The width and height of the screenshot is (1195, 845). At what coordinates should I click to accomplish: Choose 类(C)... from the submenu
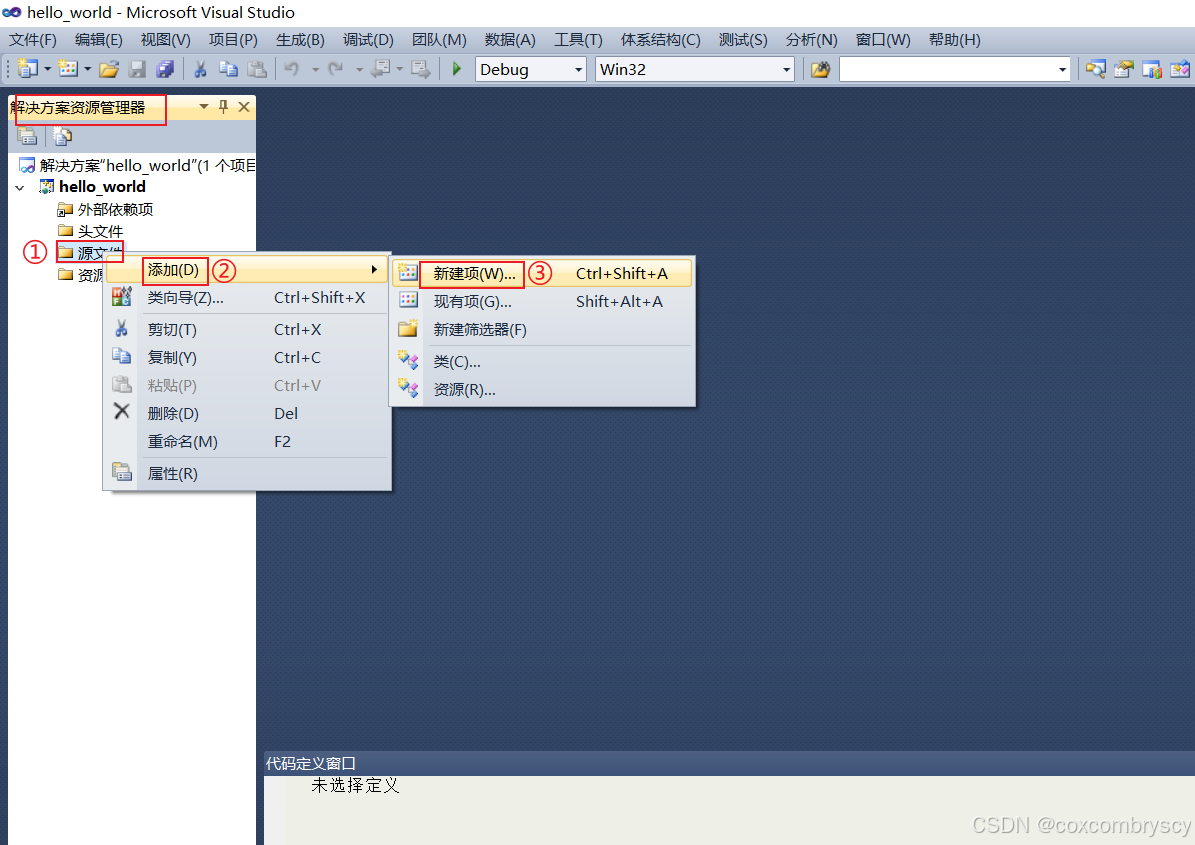pos(543,362)
